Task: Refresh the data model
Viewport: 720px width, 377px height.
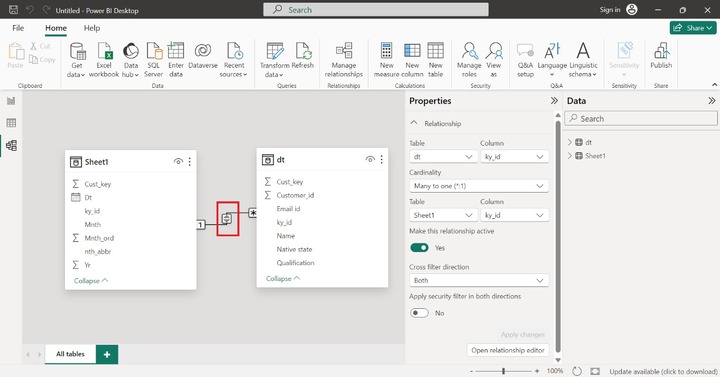Action: pos(303,56)
